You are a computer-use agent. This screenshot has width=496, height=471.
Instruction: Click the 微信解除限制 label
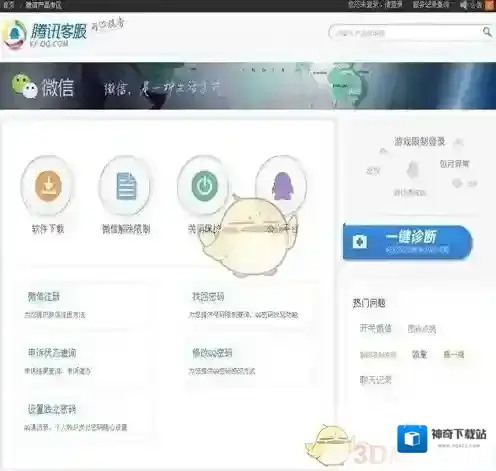point(126,229)
